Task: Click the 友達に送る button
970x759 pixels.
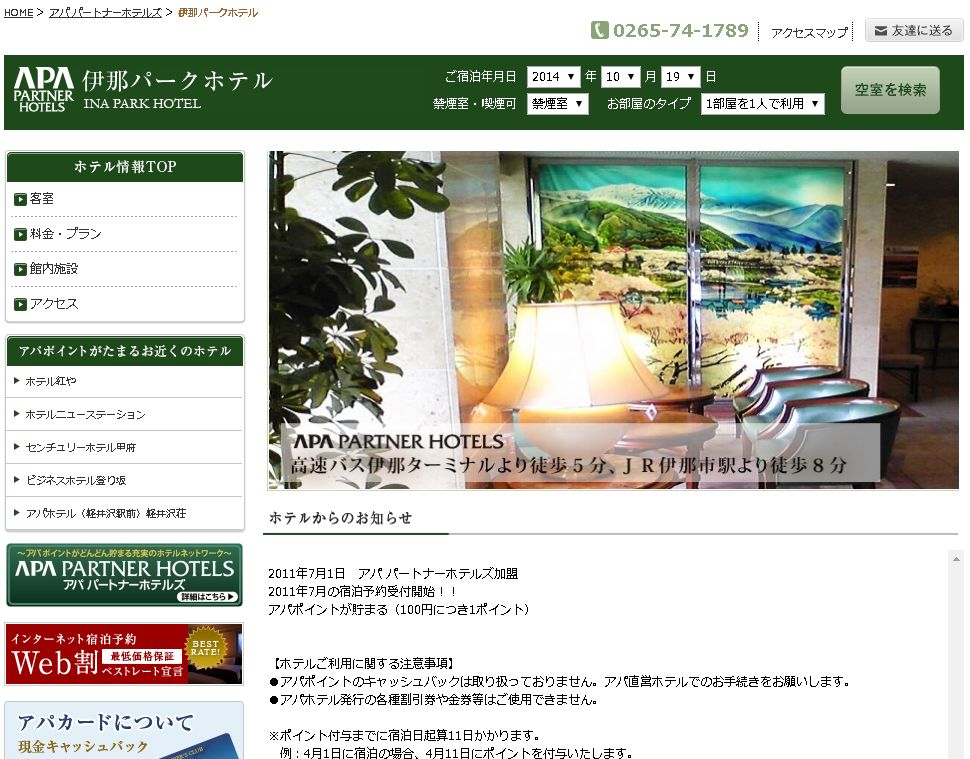Action: (x=914, y=30)
